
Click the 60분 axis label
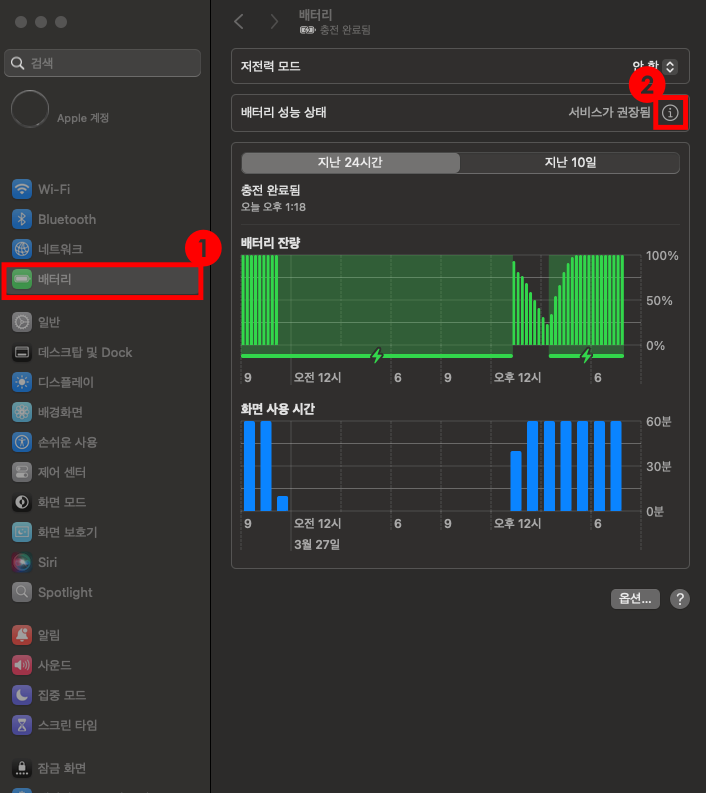658,422
